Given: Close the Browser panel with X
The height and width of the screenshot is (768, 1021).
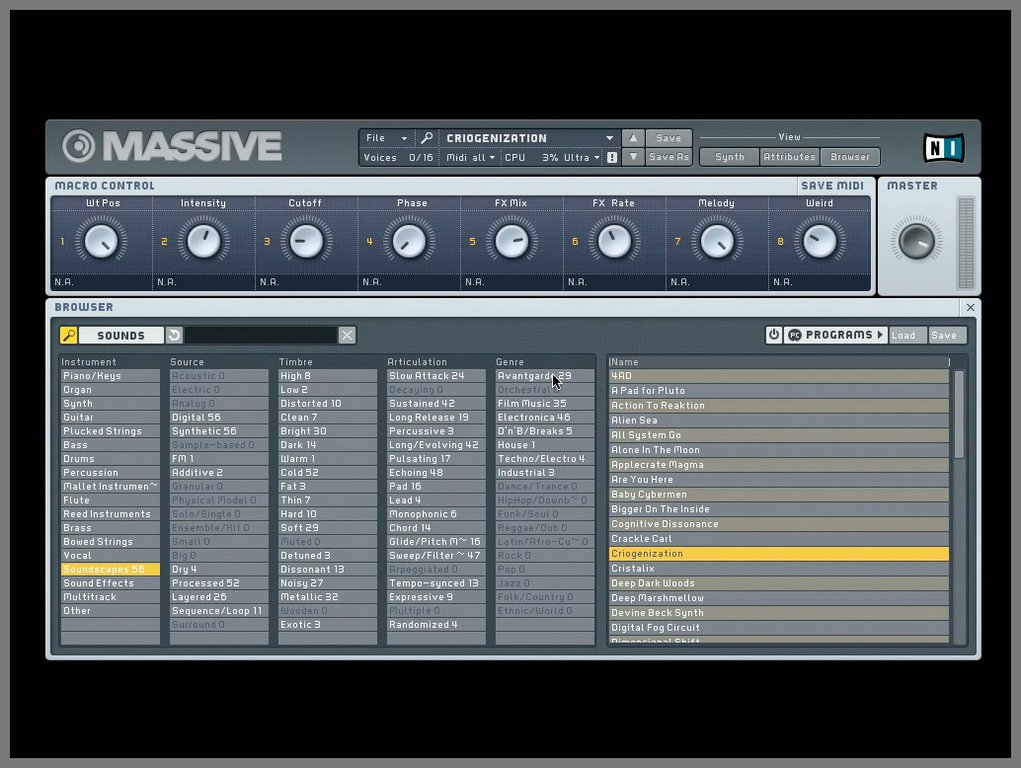Looking at the screenshot, I should 970,307.
